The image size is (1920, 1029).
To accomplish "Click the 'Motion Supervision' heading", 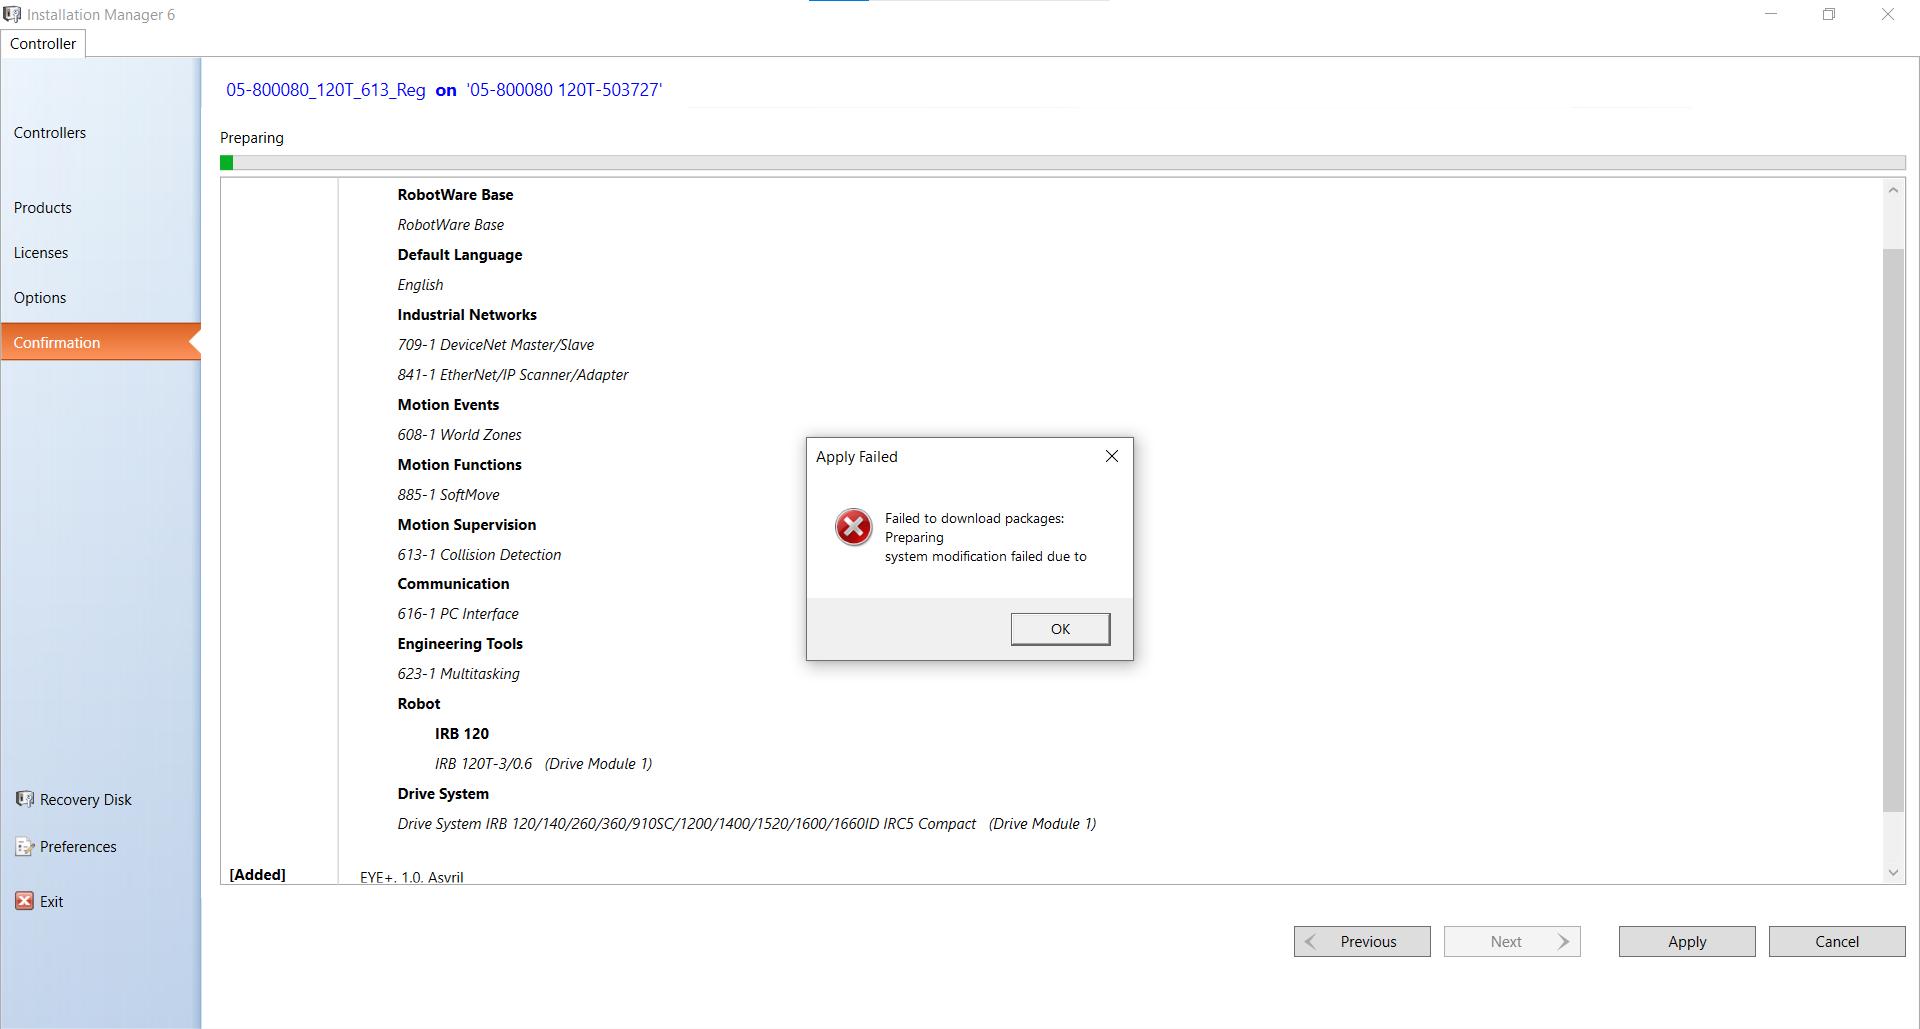I will [x=467, y=525].
